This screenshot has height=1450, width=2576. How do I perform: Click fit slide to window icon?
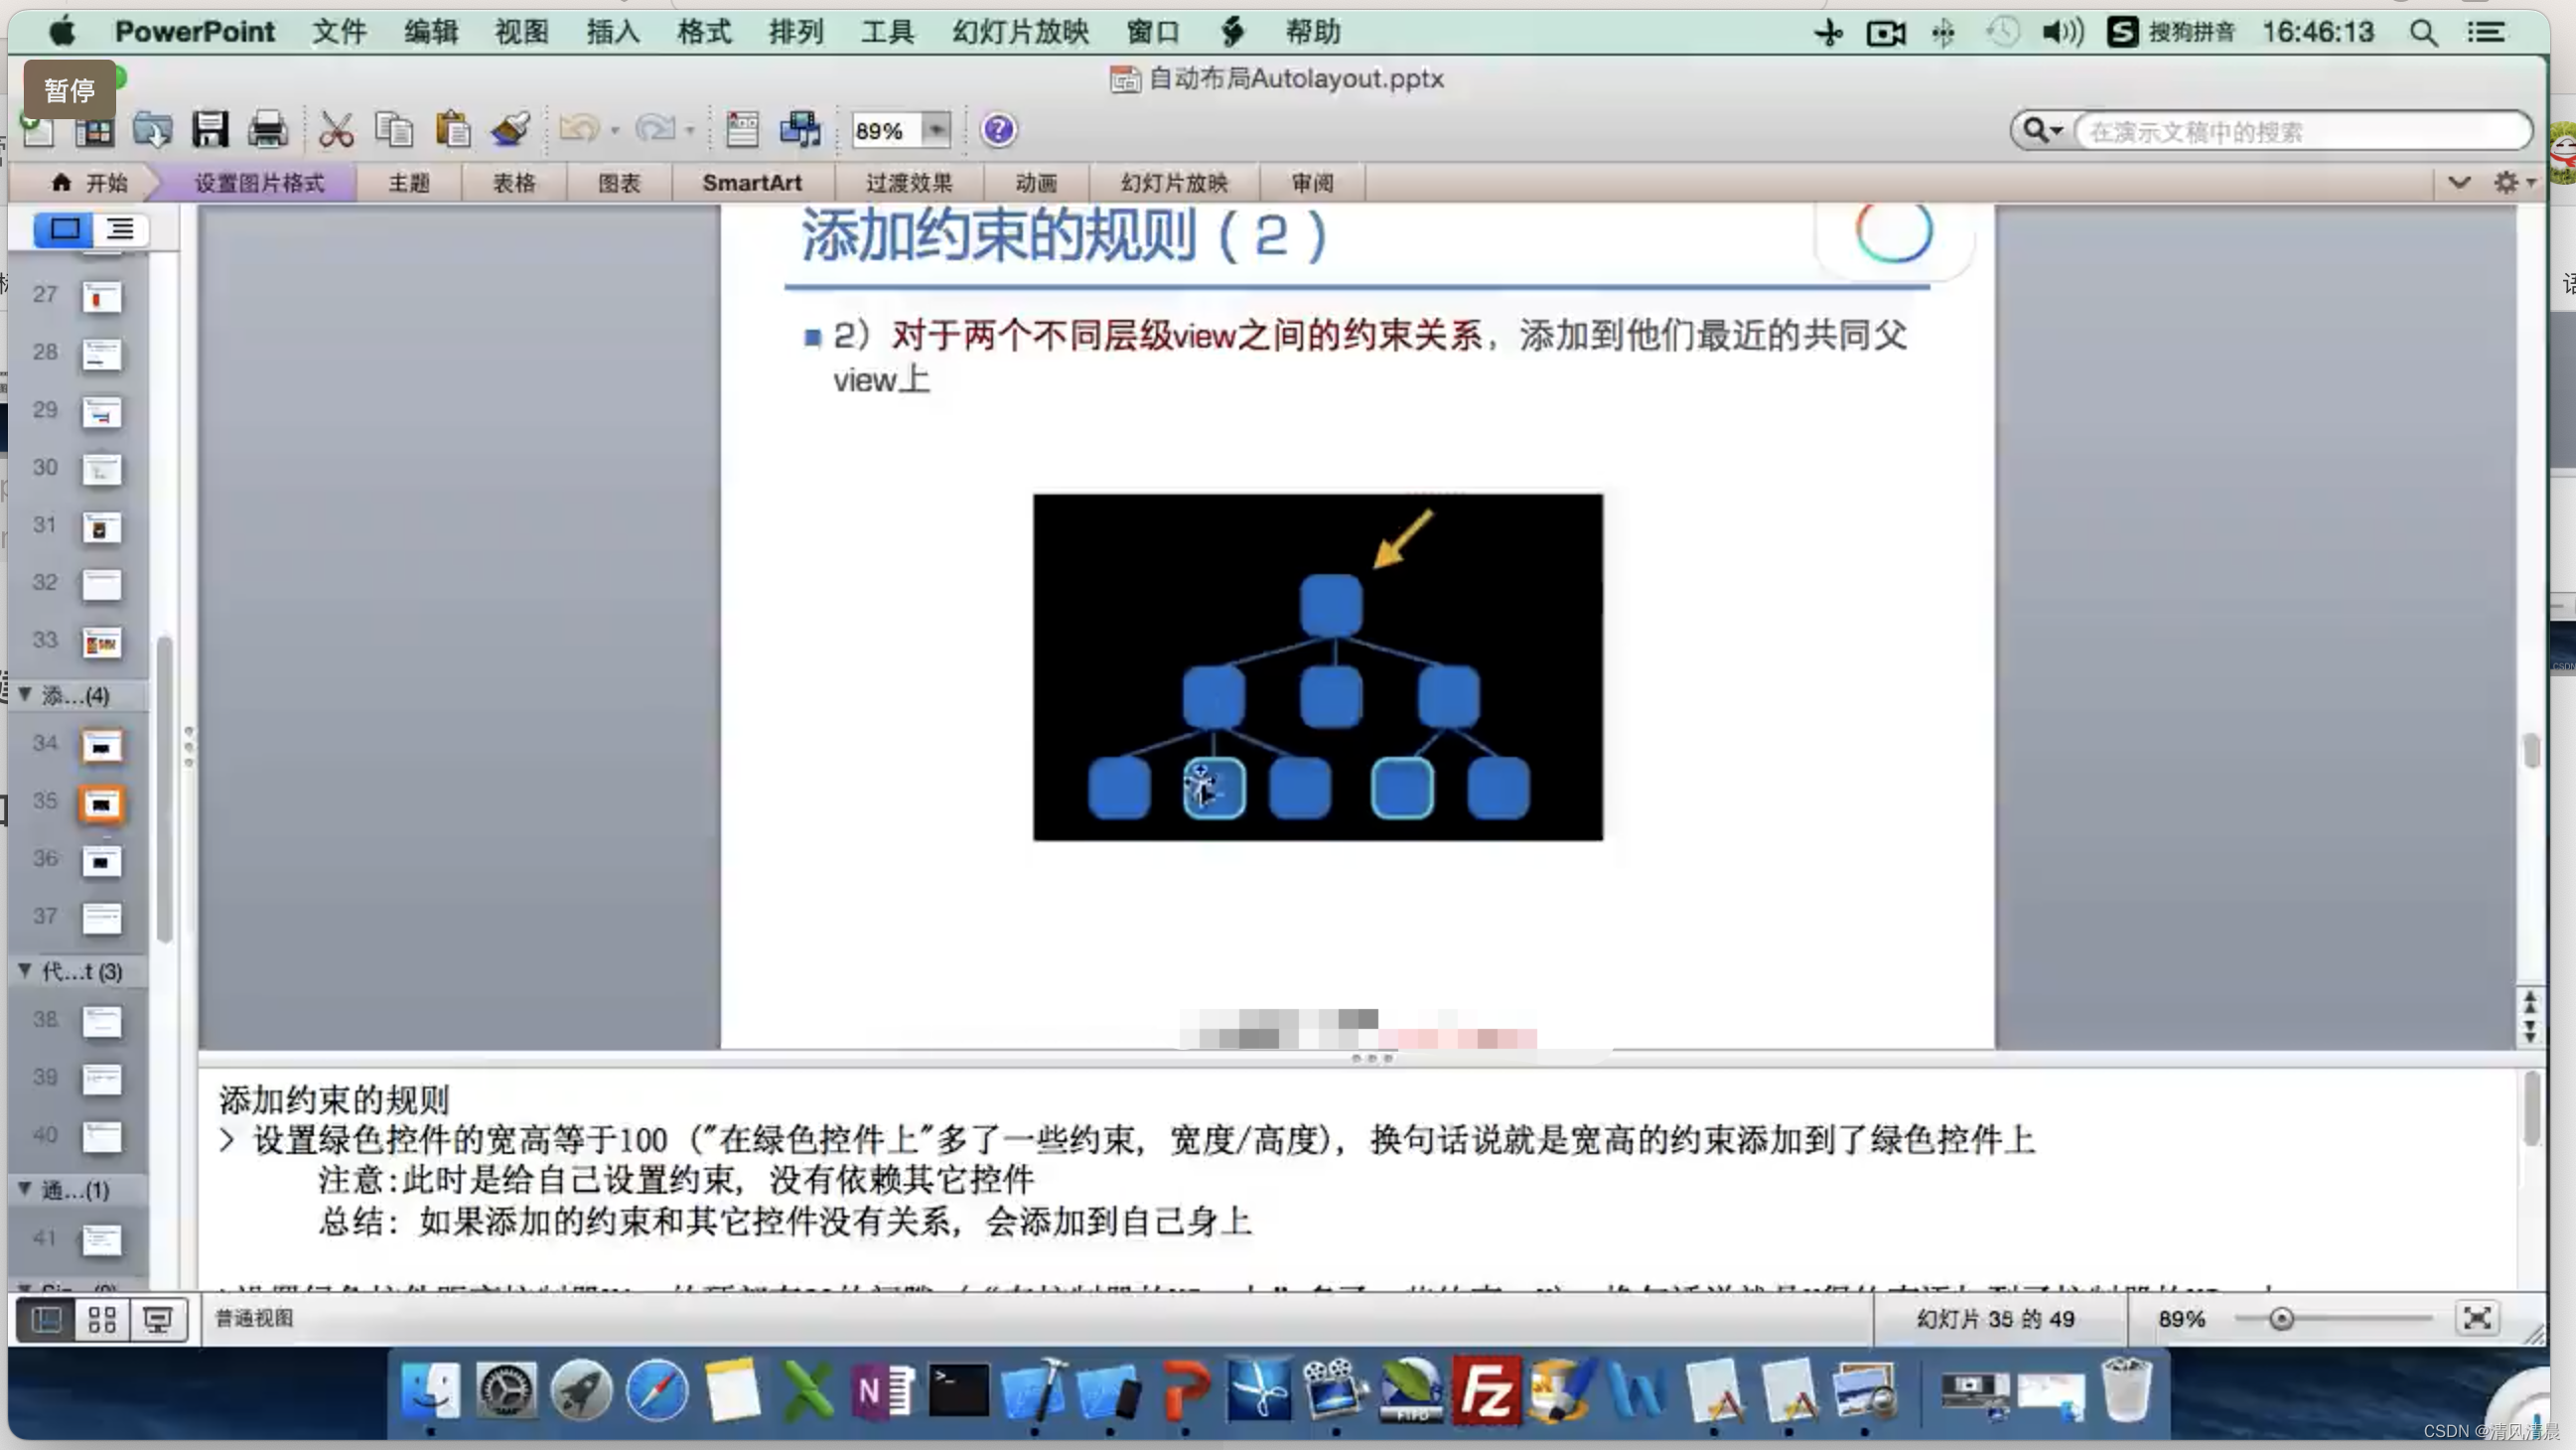(x=2476, y=1318)
